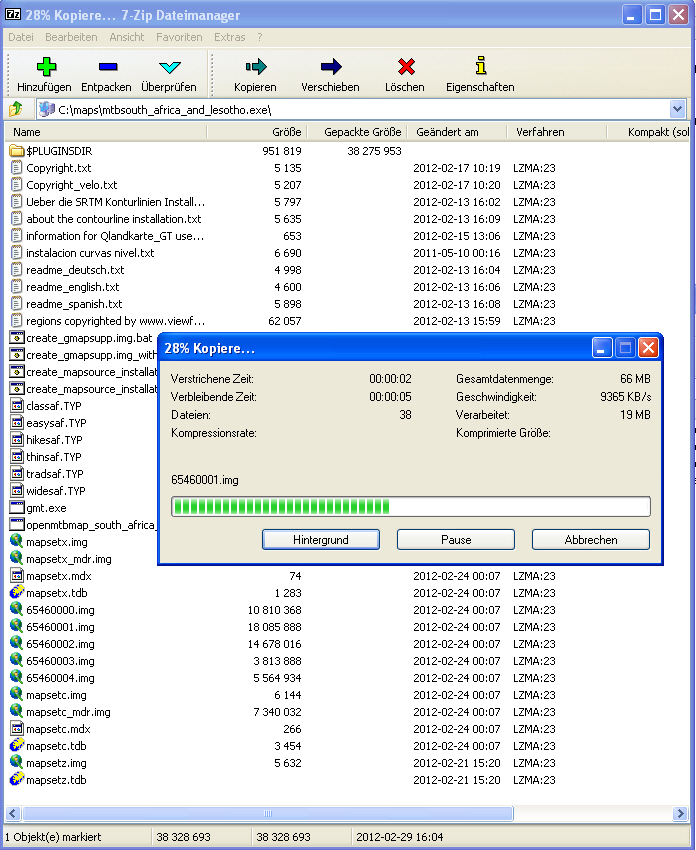Select tradsaf.TYP file name

[55, 474]
